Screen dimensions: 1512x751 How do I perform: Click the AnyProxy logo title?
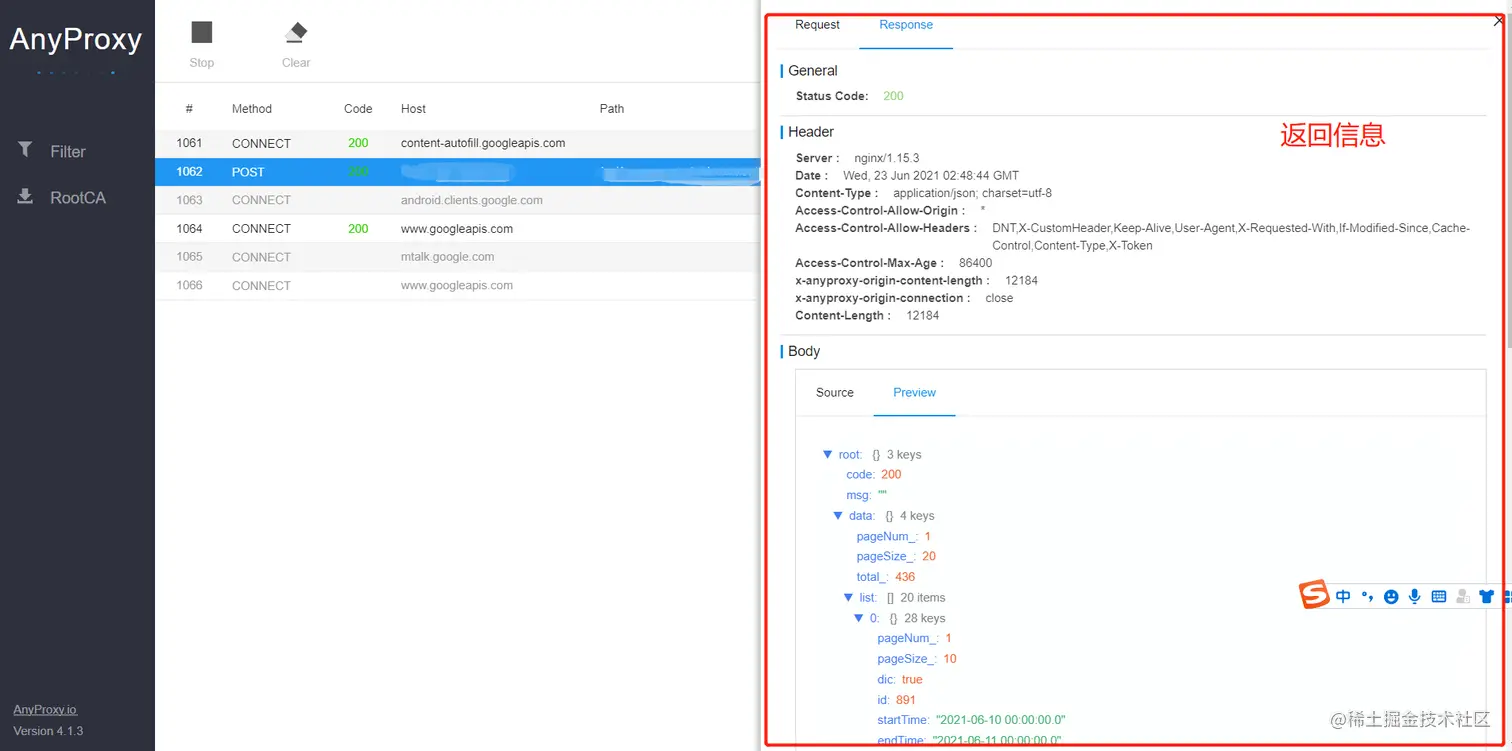click(76, 40)
